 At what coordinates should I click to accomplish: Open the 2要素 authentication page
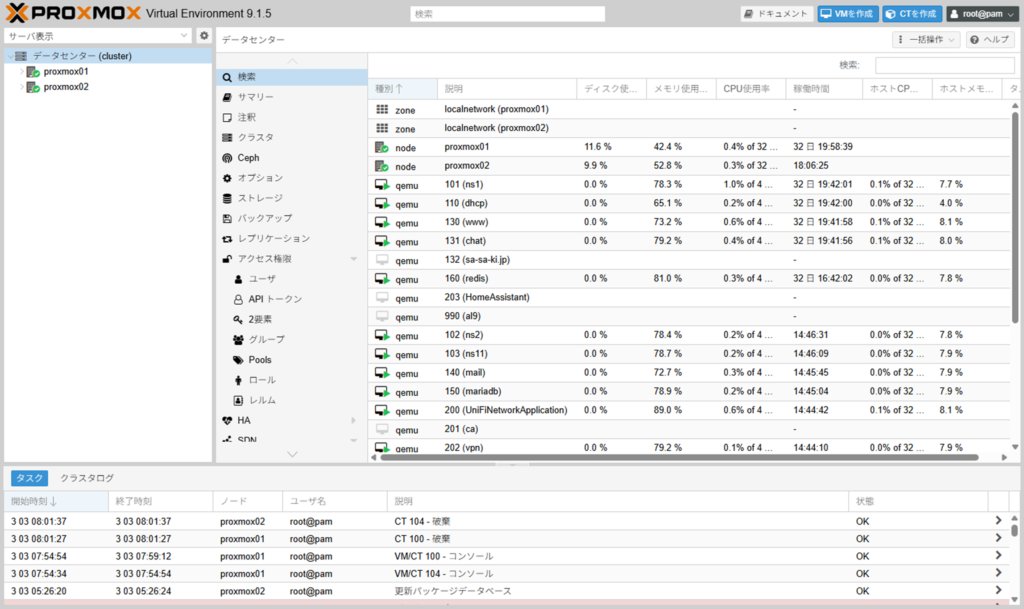260,319
